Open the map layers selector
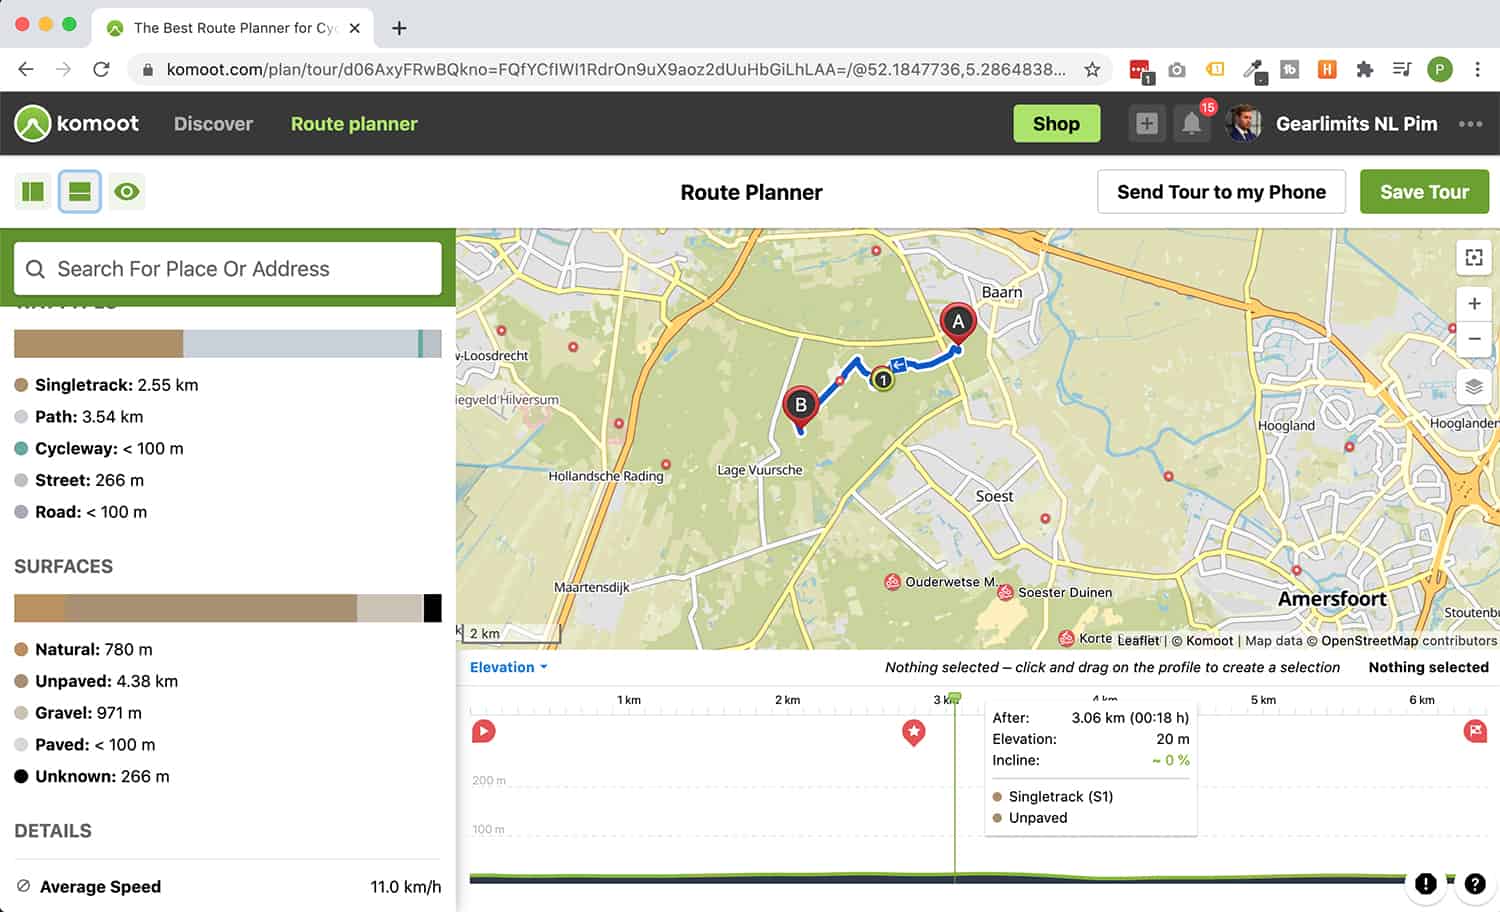1500x912 pixels. click(1474, 387)
